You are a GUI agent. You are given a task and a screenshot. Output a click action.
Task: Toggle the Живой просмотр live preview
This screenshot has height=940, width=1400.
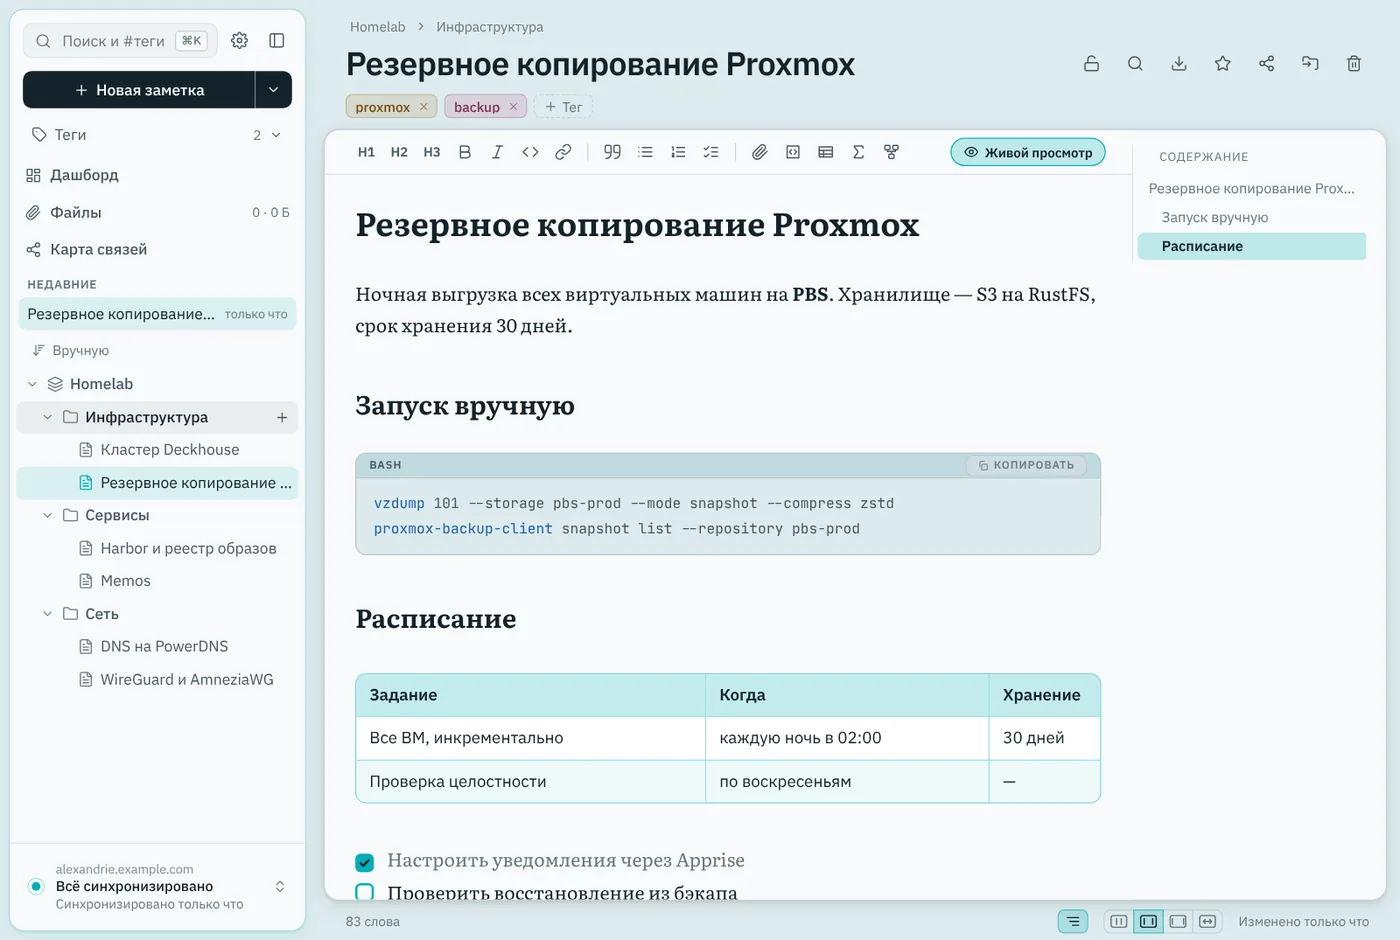[x=1028, y=152]
